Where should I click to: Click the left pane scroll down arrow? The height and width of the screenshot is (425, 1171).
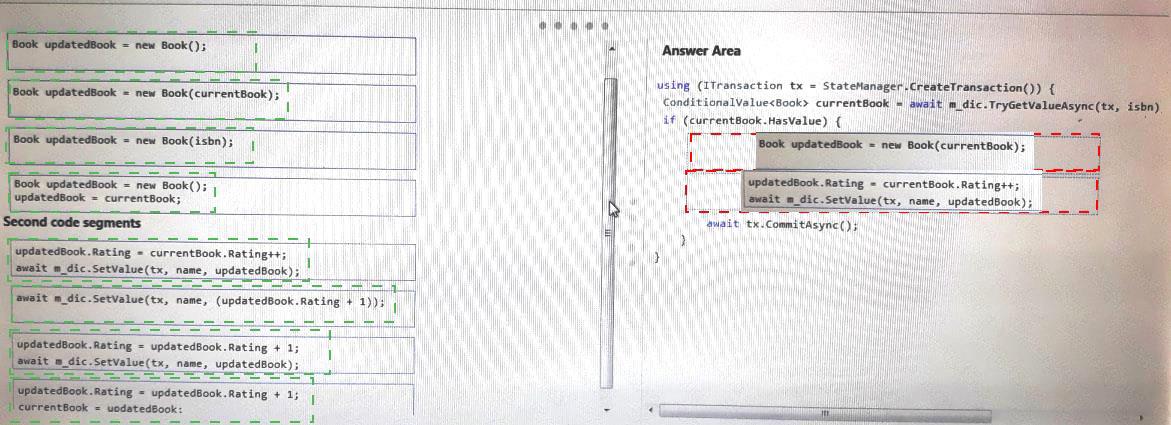(608, 410)
